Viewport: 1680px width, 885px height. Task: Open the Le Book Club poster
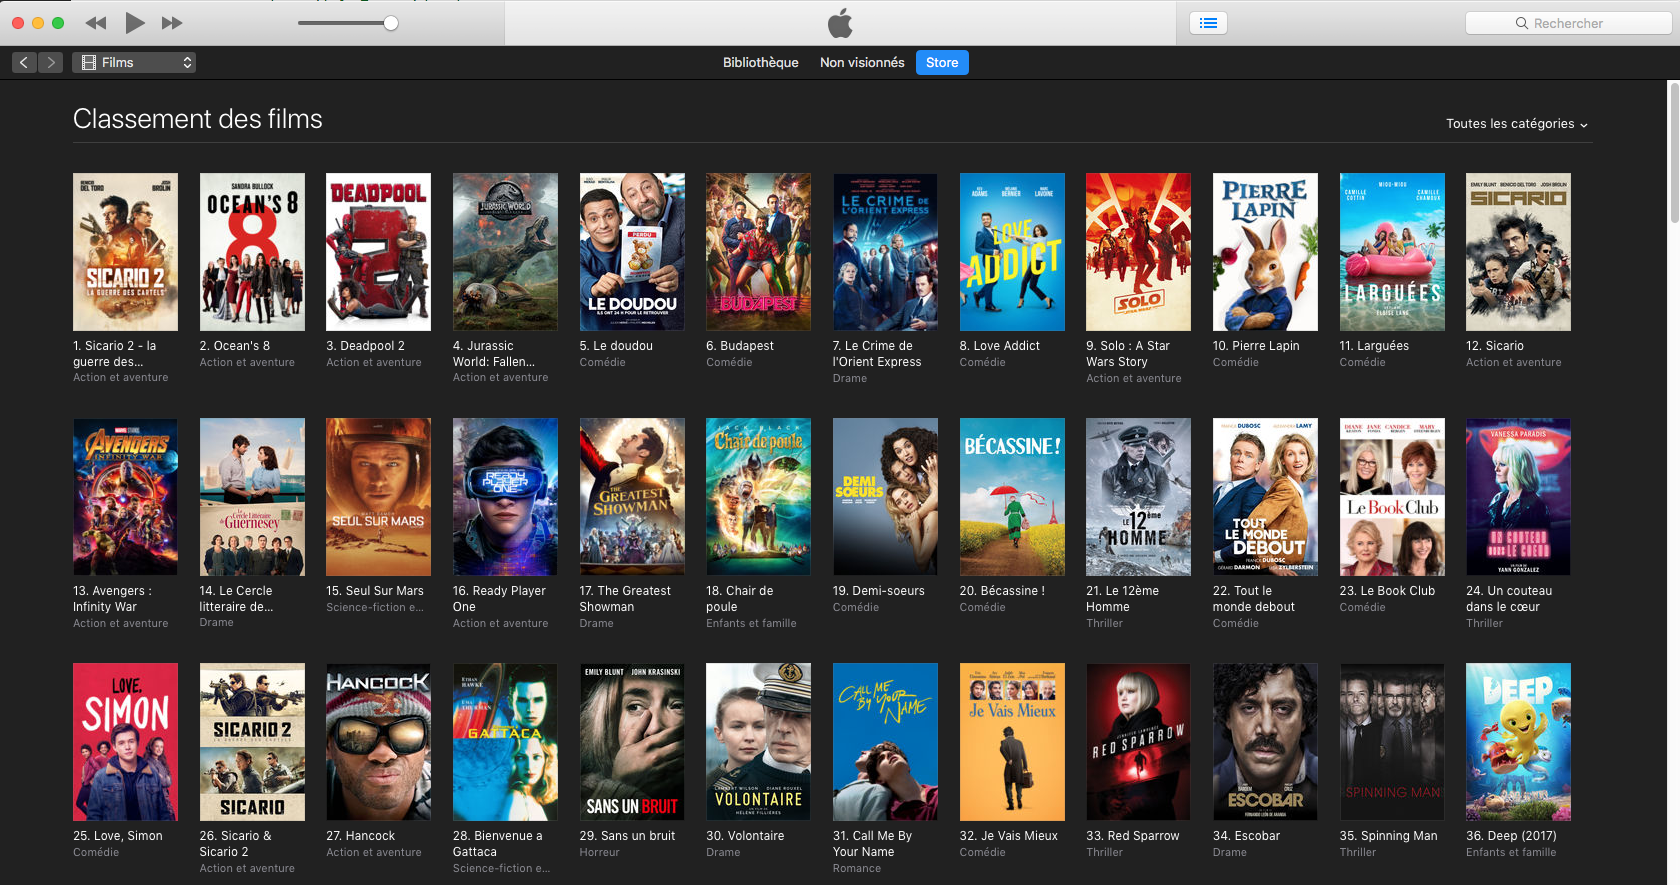click(1392, 497)
